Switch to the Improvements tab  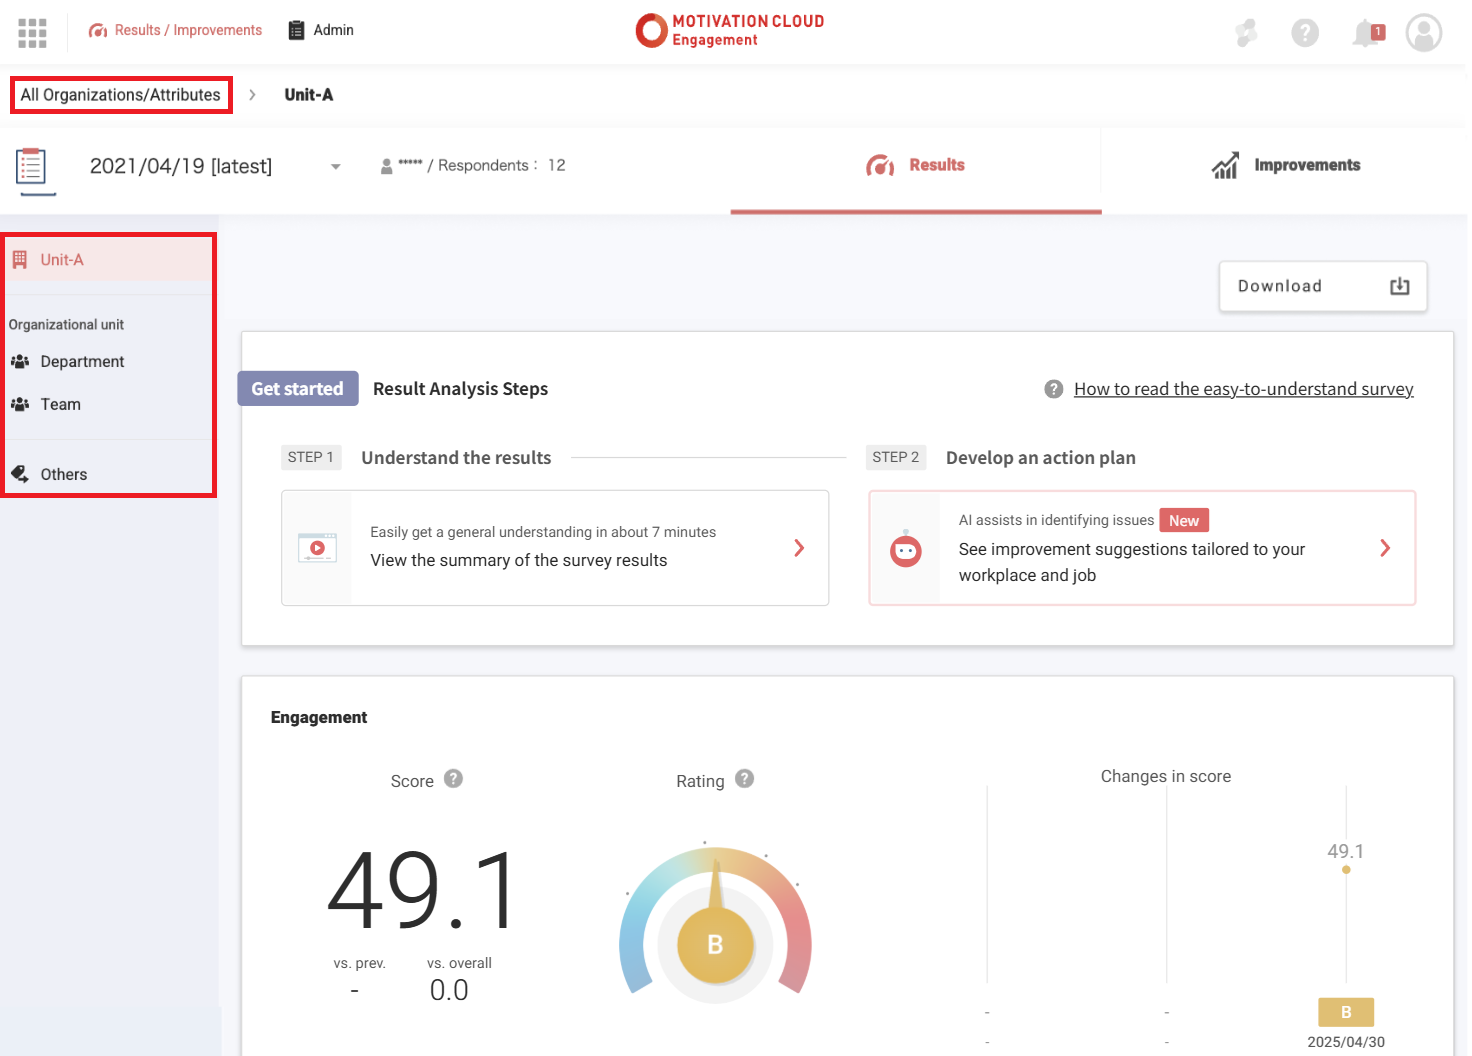pos(1285,166)
